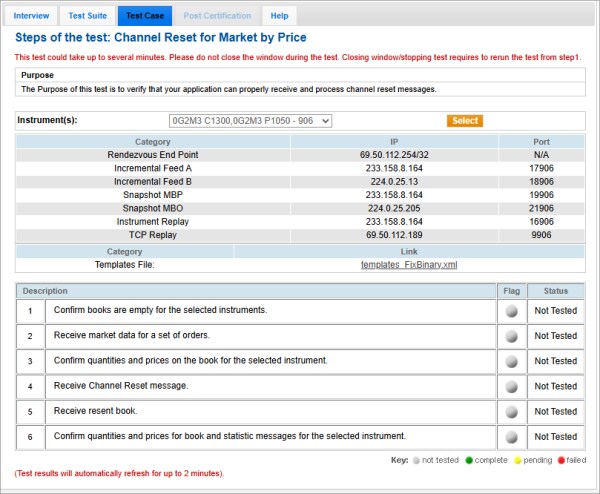Click the flag indicator for step 3
The height and width of the screenshot is (494, 600).
511,361
